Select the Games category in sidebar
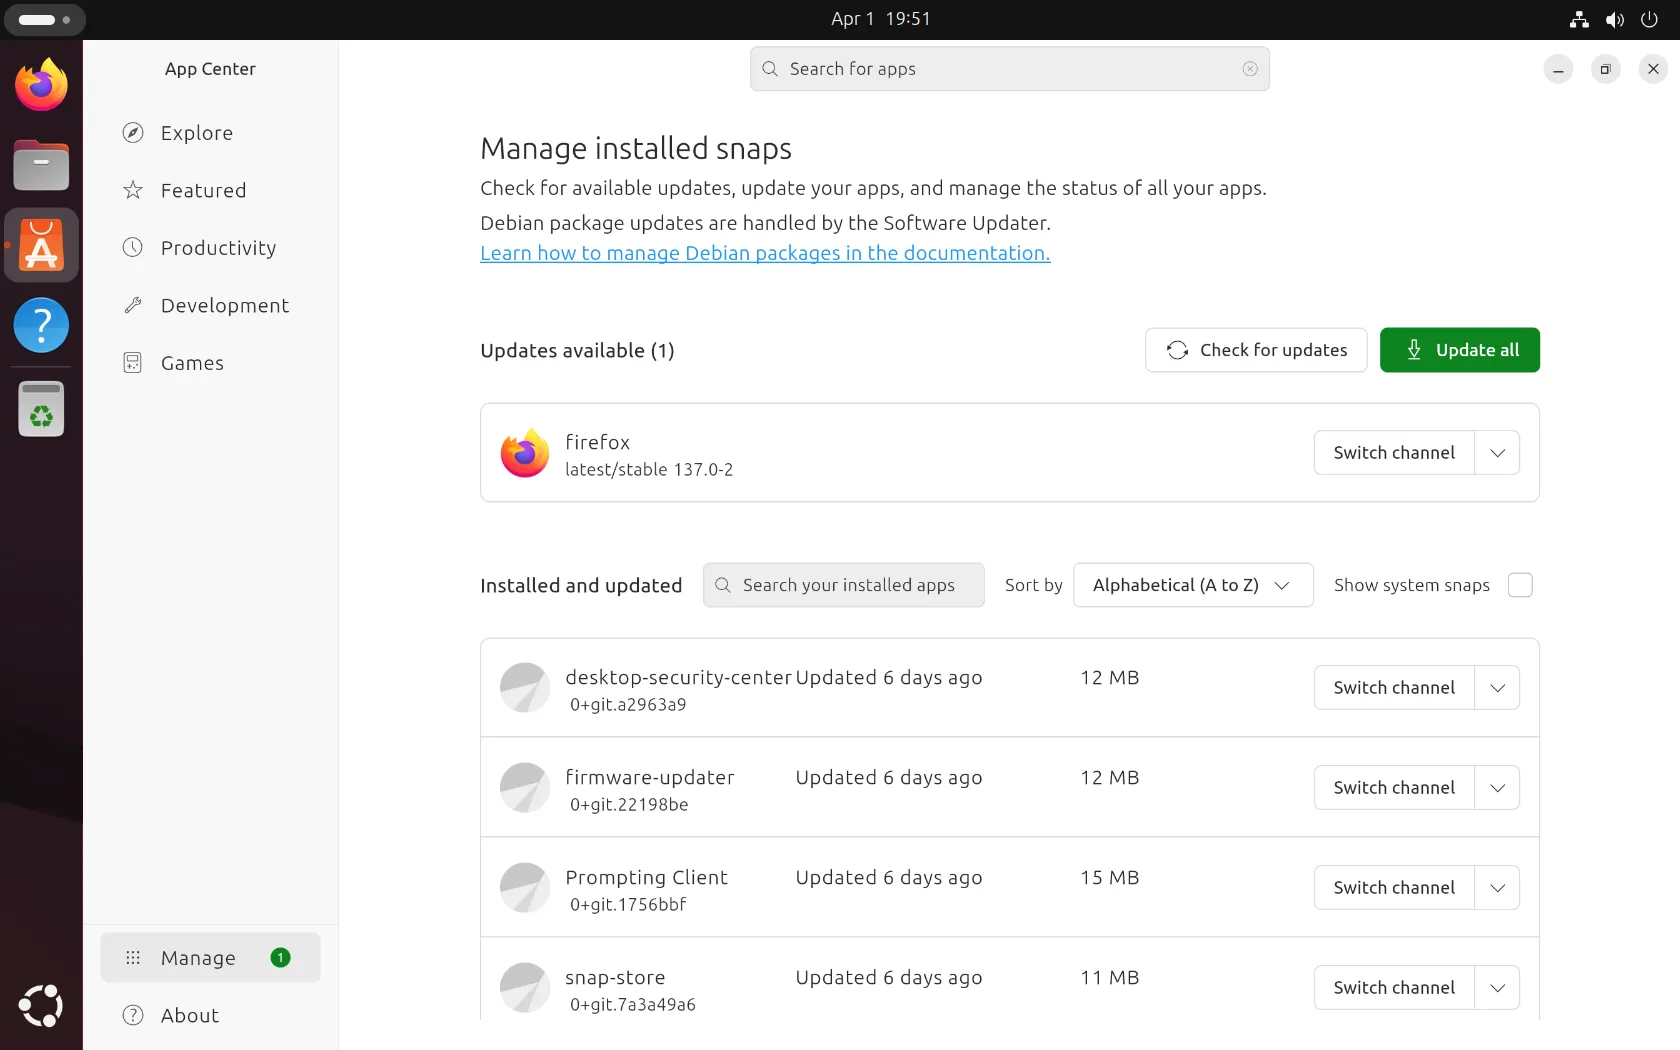The height and width of the screenshot is (1050, 1680). coord(192,363)
